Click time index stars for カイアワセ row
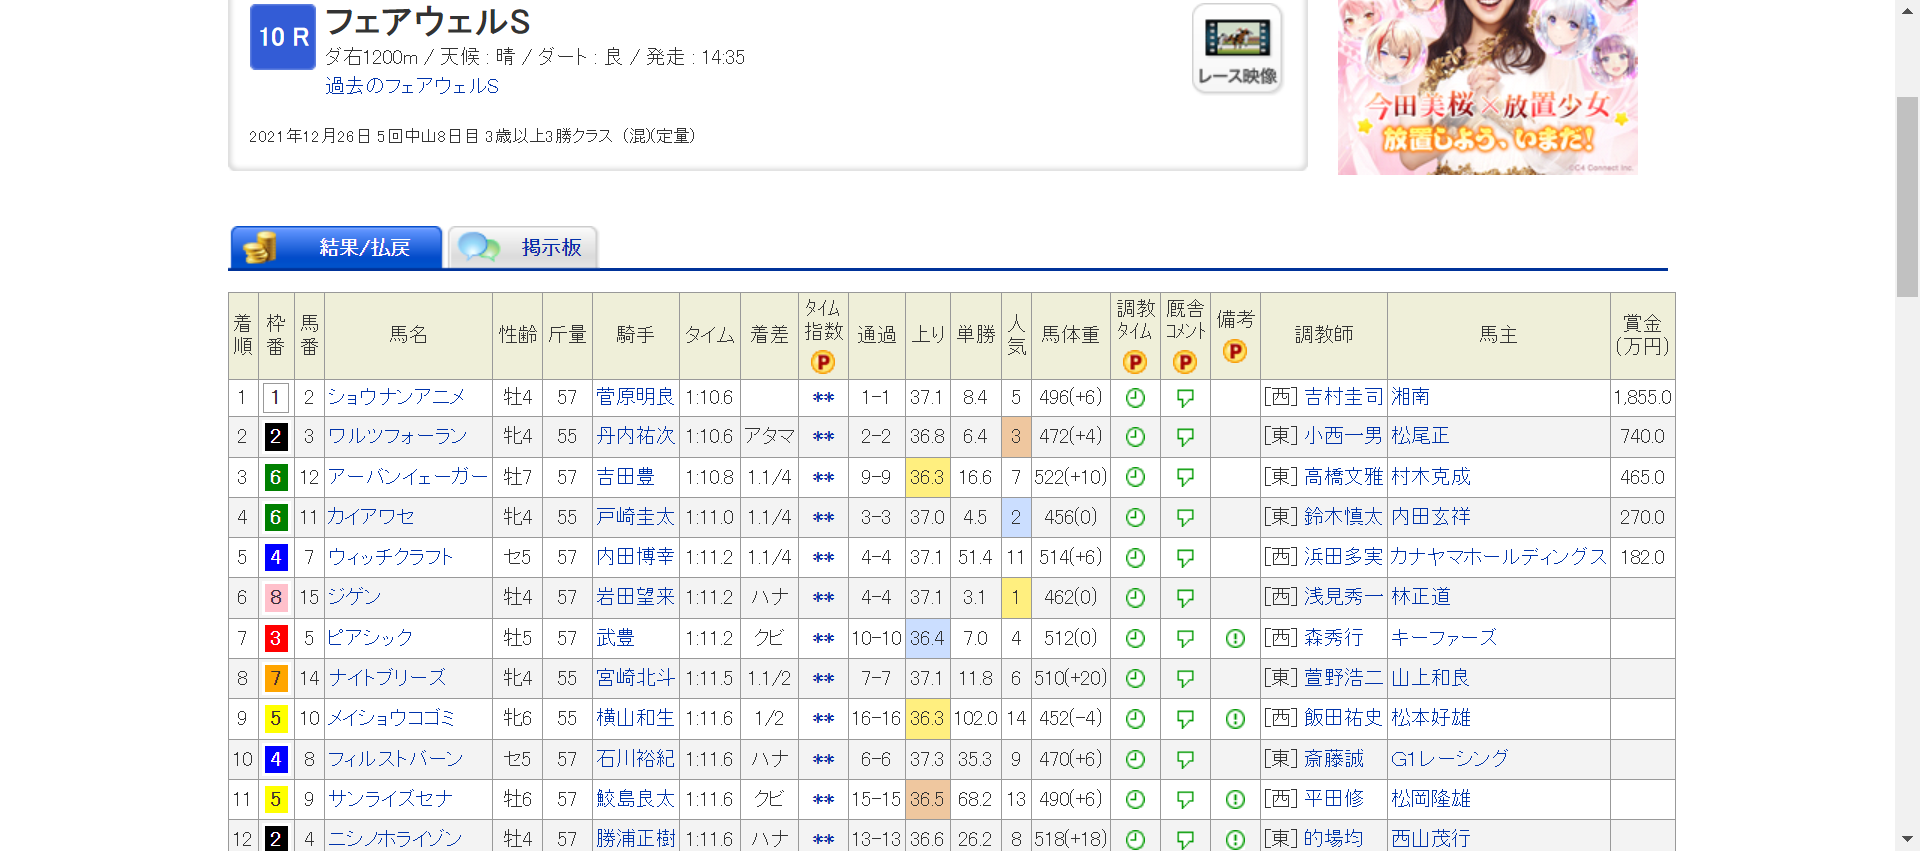 (823, 518)
